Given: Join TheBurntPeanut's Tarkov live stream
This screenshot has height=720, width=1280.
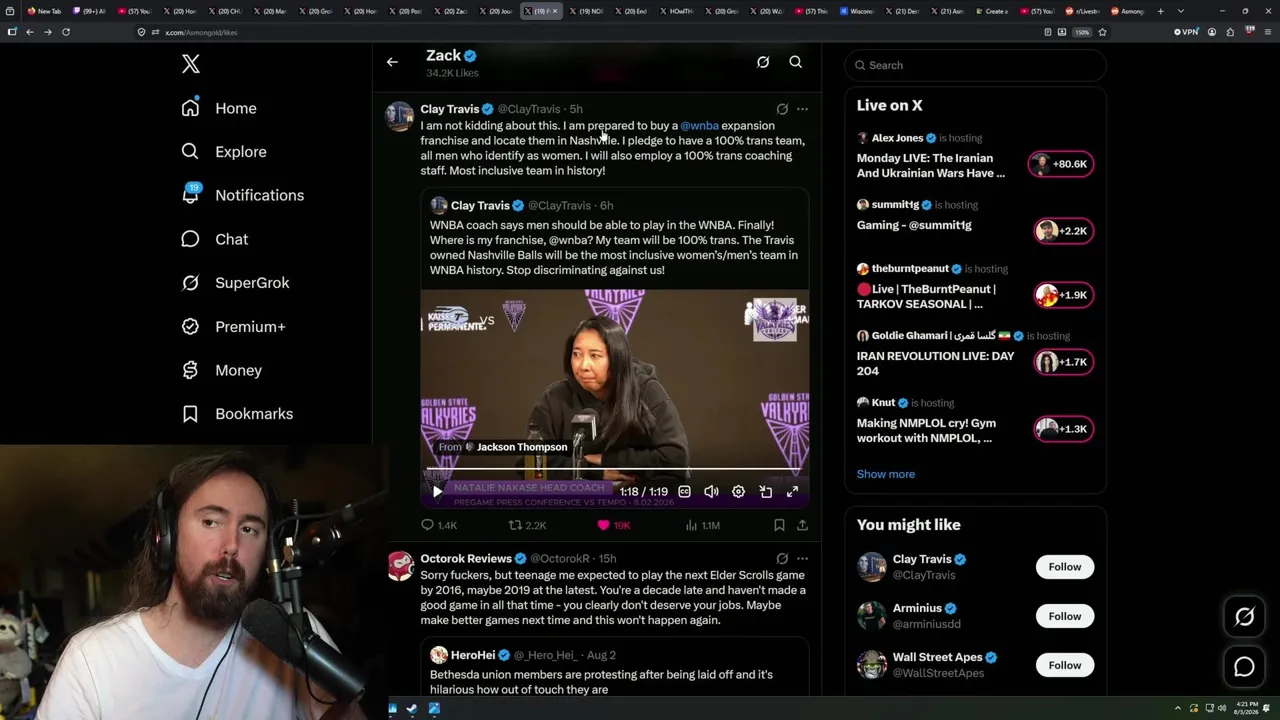Looking at the screenshot, I should click(1061, 295).
